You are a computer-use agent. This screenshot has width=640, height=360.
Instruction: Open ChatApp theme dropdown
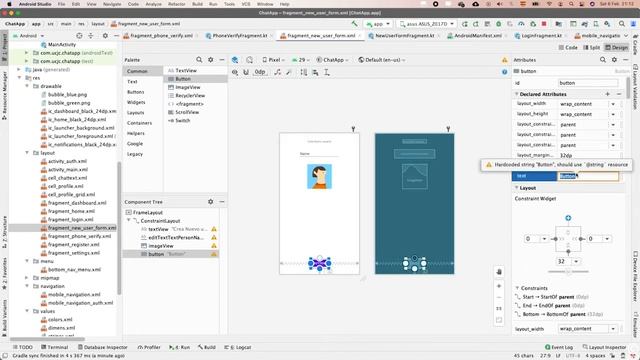pos(333,60)
